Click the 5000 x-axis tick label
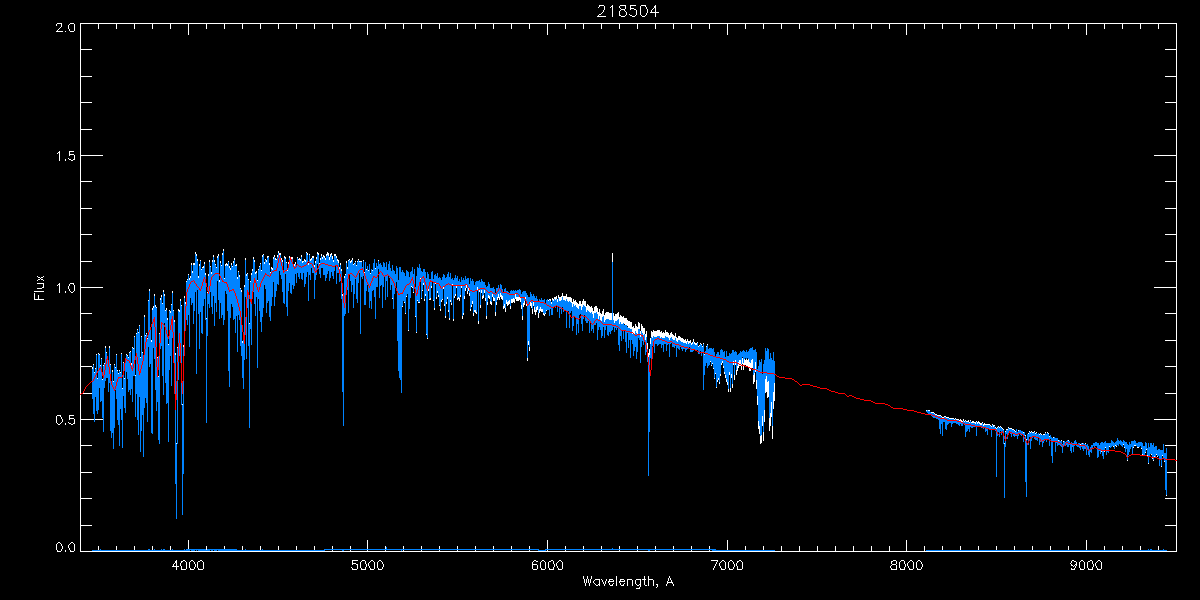The height and width of the screenshot is (600, 1200). tap(367, 564)
